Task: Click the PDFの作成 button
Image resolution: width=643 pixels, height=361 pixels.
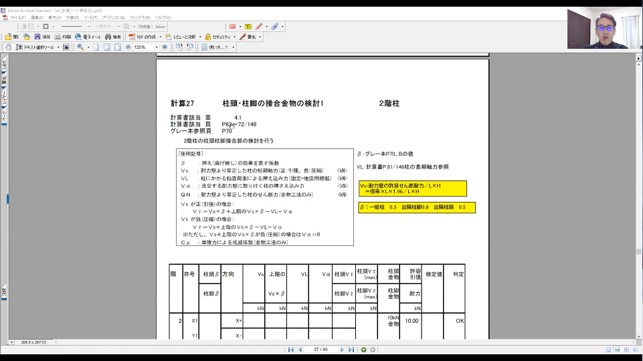Action: (143, 37)
